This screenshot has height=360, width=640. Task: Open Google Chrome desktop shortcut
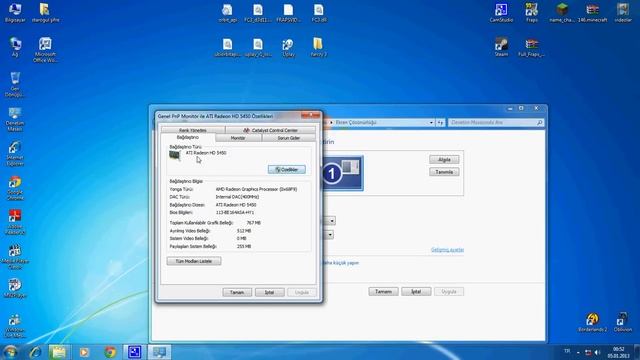click(x=15, y=188)
